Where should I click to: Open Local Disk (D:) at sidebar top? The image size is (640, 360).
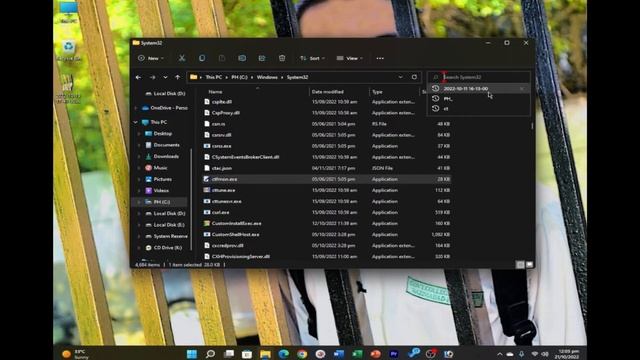(x=169, y=94)
